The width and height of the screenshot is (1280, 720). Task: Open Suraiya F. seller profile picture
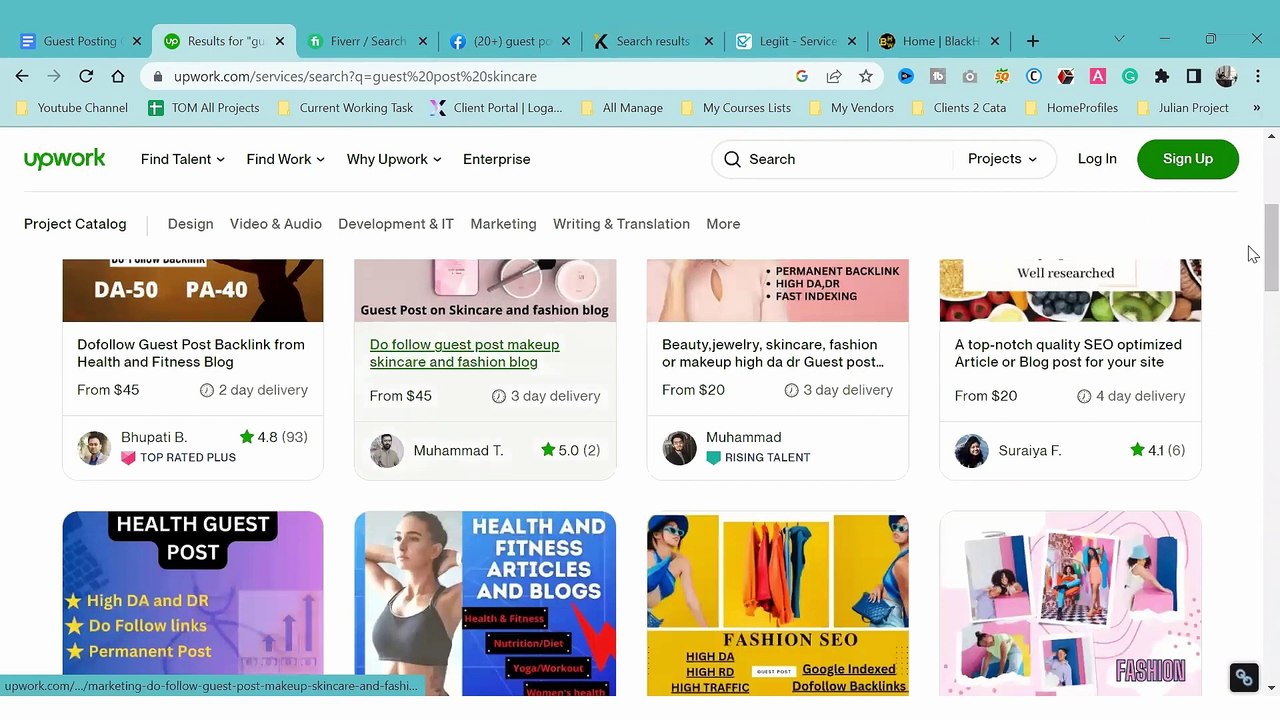pos(971,451)
